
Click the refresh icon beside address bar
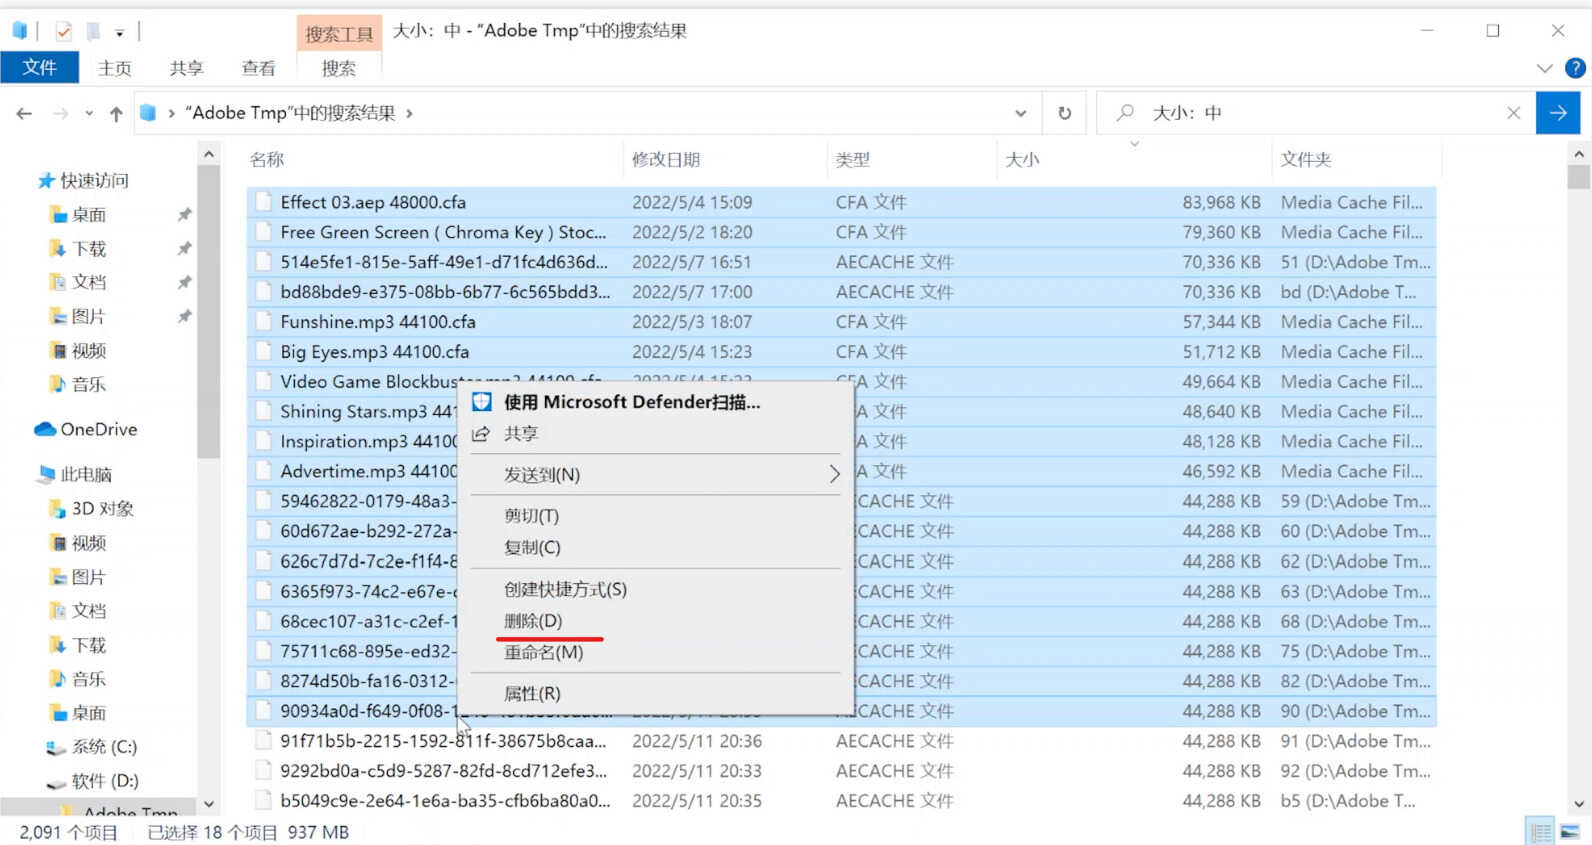tap(1064, 113)
